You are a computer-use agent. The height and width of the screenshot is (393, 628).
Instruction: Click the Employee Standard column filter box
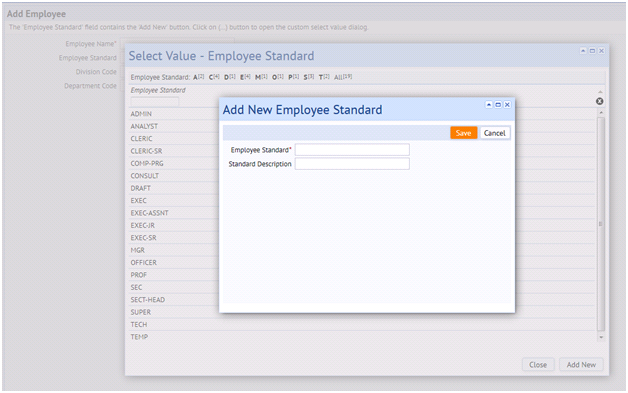tap(155, 102)
